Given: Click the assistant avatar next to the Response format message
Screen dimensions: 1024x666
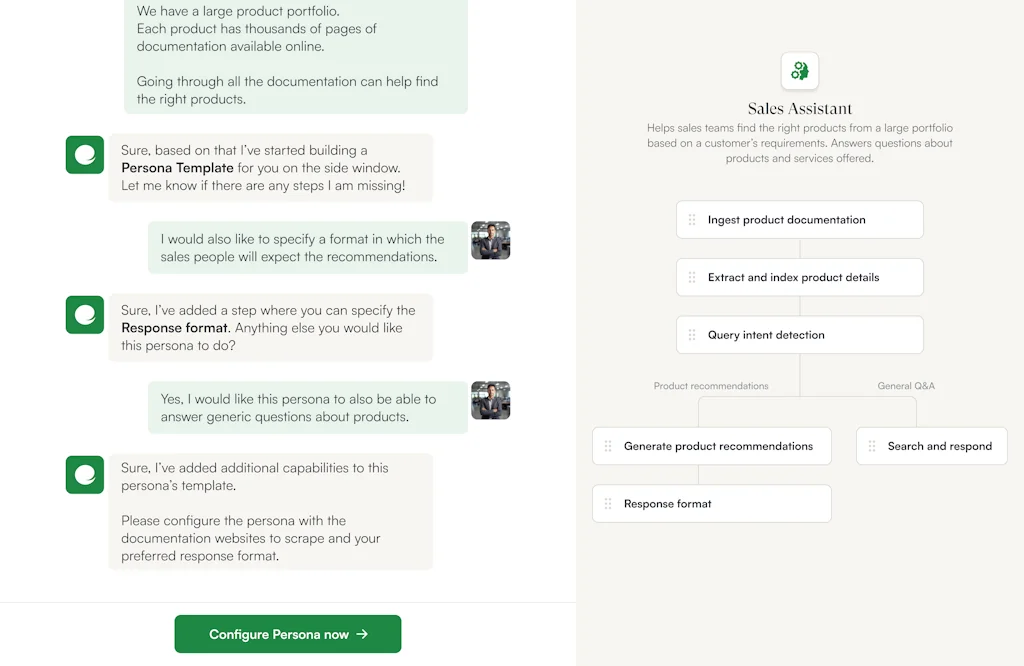Looking at the screenshot, I should [85, 314].
